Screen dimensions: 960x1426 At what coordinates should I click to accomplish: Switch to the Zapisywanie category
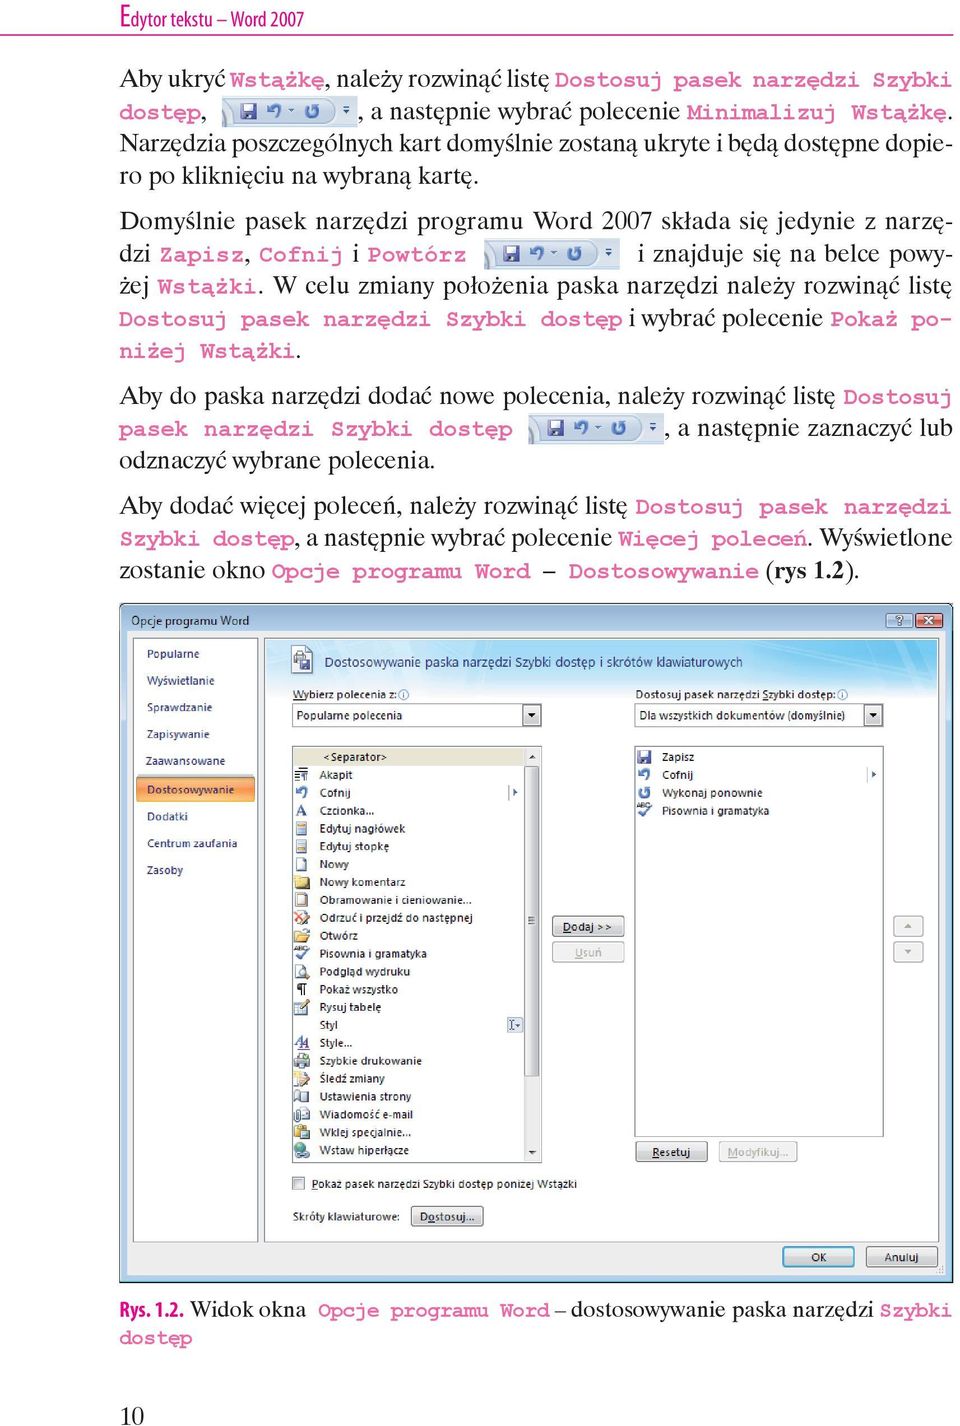coord(178,735)
